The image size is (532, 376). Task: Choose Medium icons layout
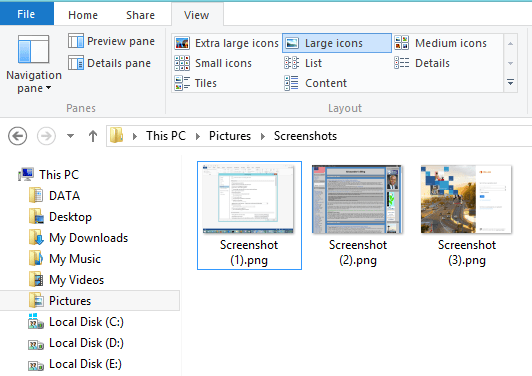441,43
